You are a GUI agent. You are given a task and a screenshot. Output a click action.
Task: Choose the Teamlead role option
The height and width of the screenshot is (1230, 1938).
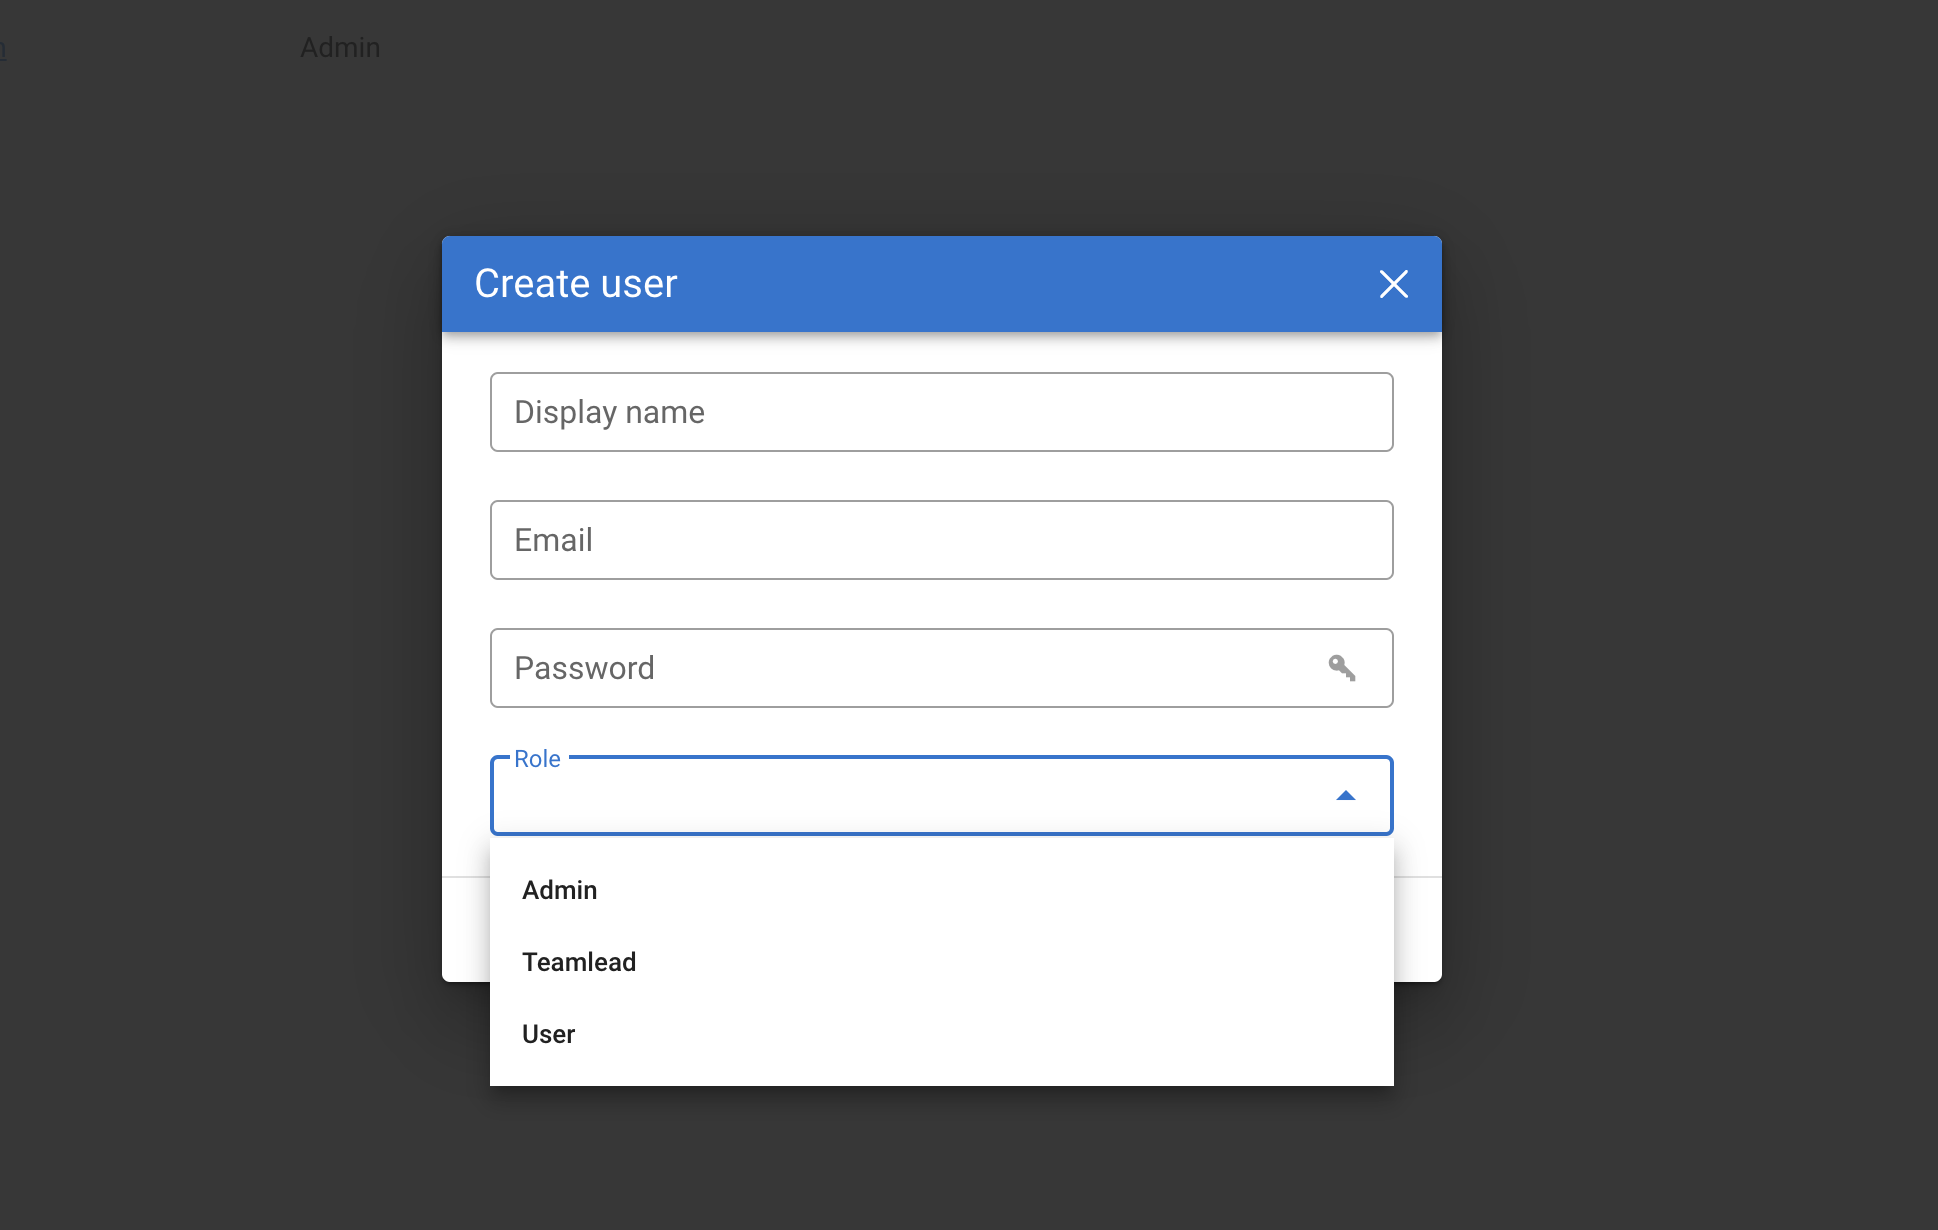(579, 962)
